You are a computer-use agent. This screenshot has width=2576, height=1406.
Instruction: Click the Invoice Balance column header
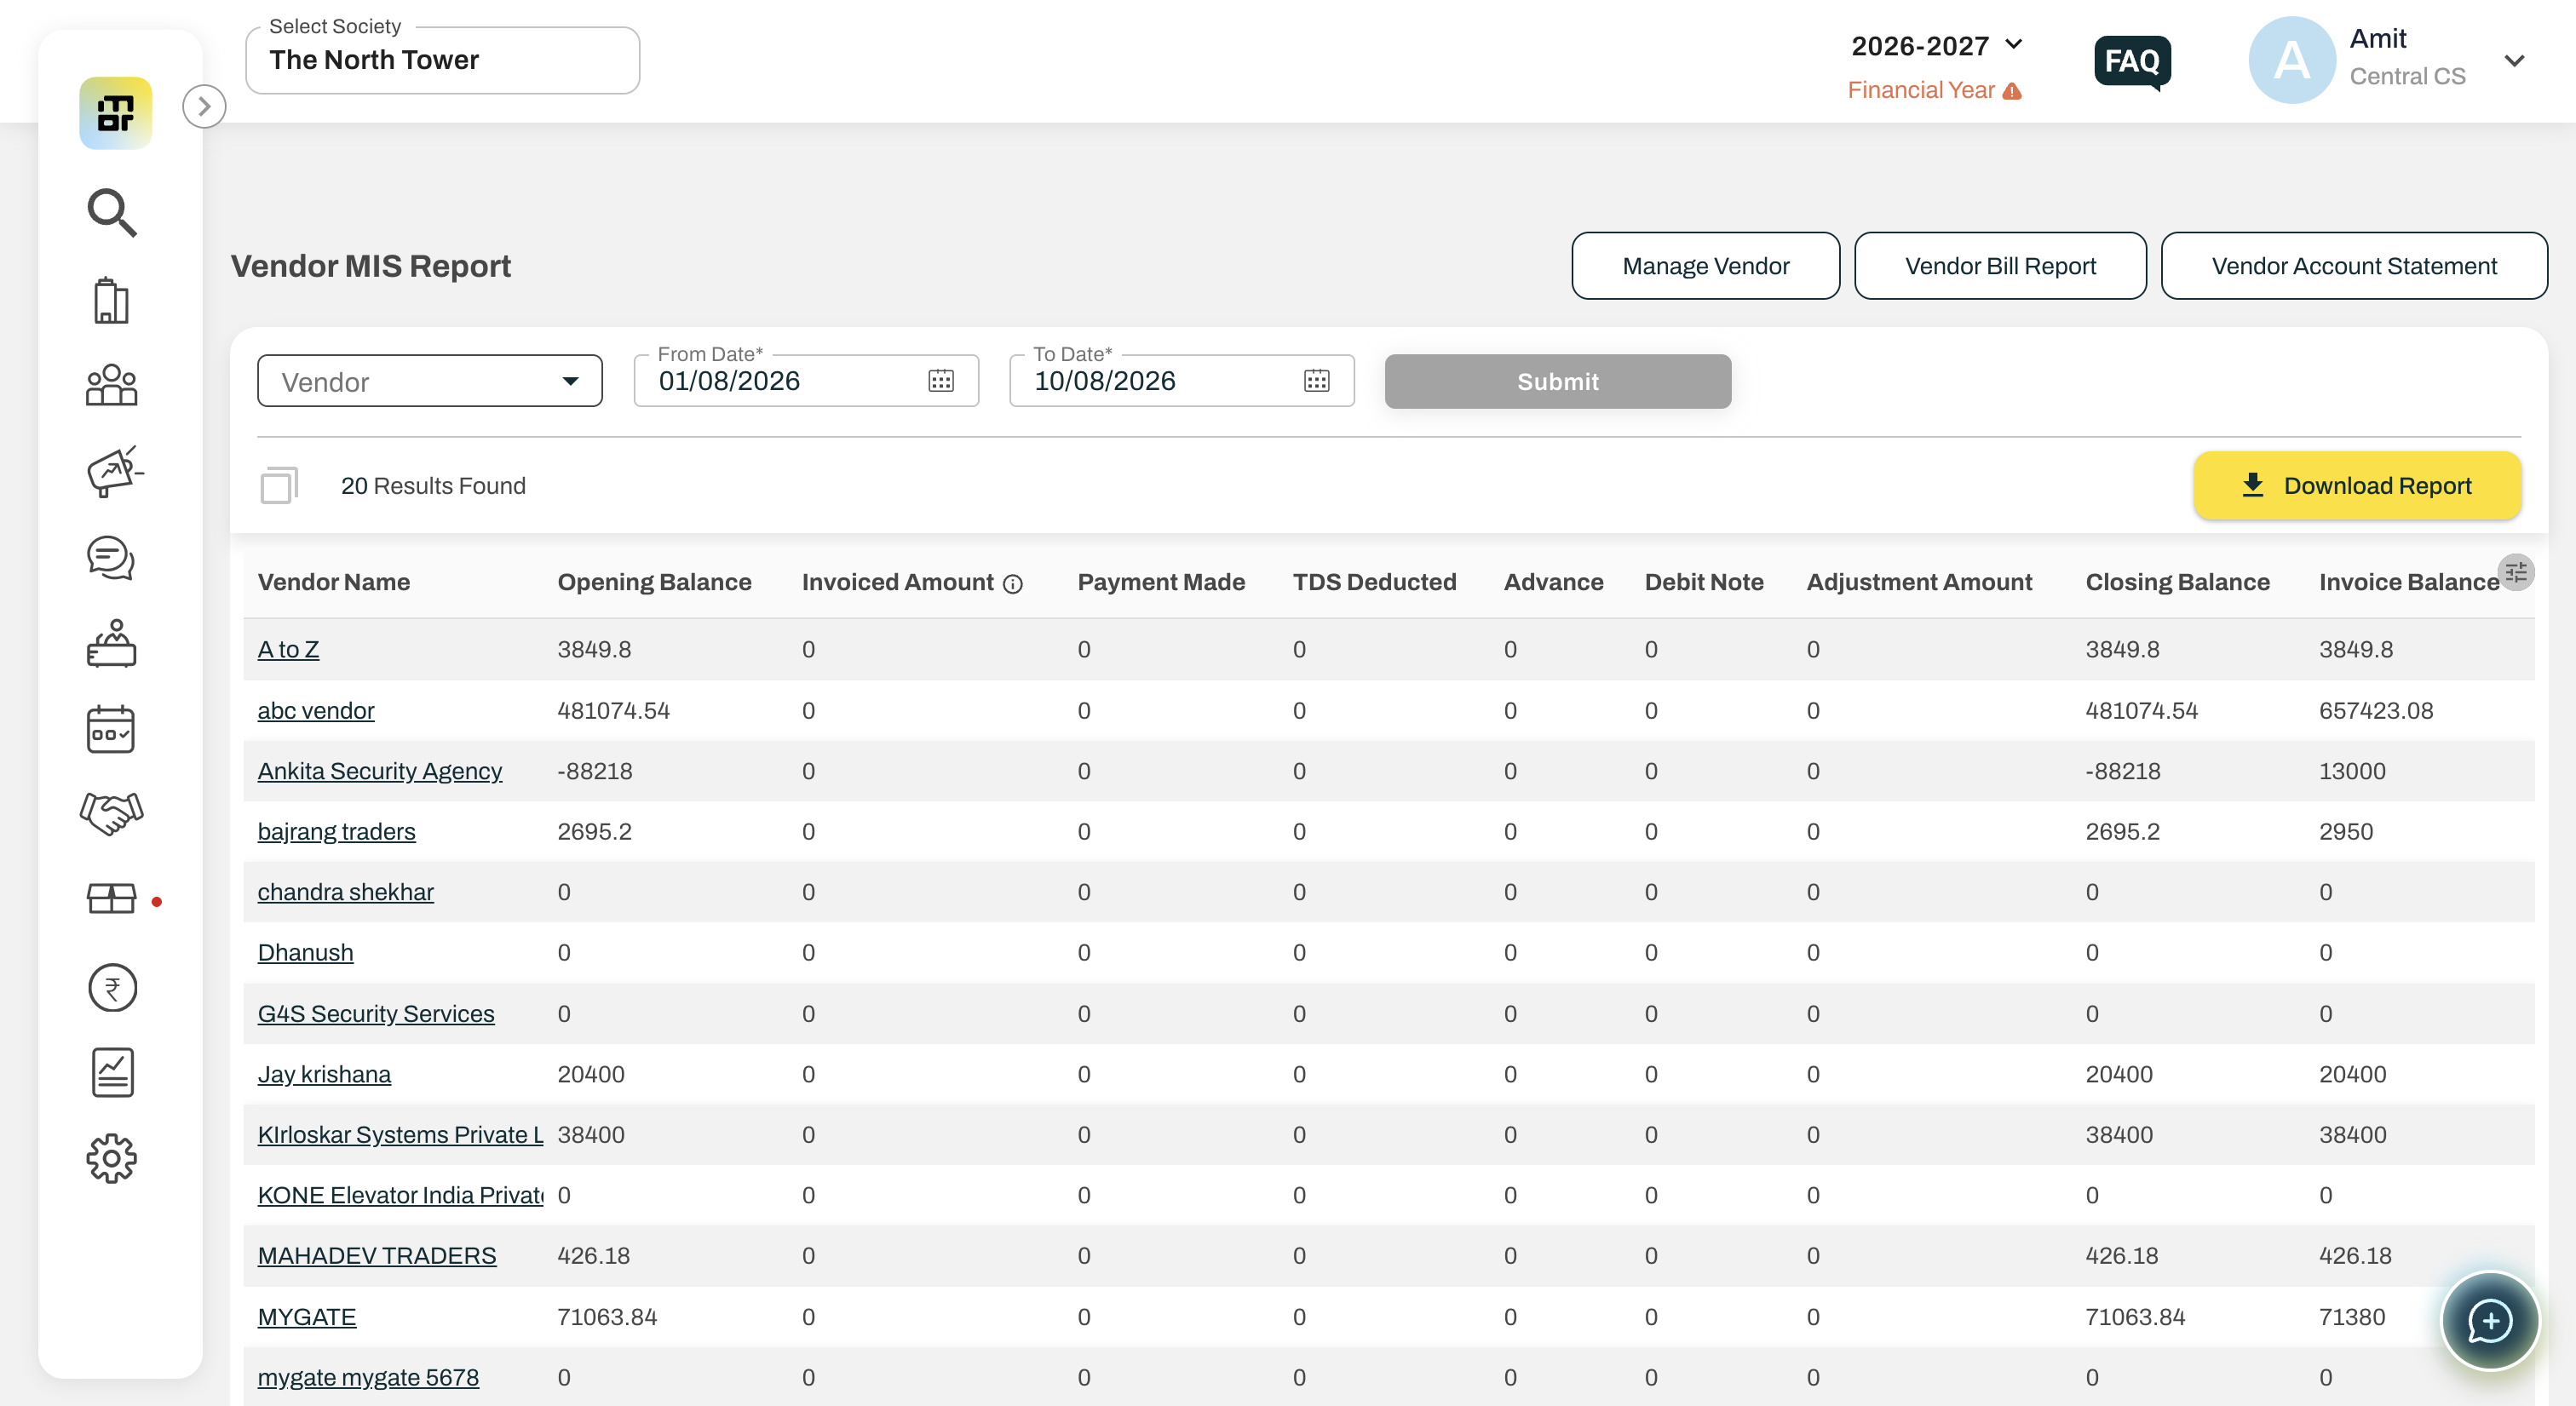pyautogui.click(x=2409, y=582)
